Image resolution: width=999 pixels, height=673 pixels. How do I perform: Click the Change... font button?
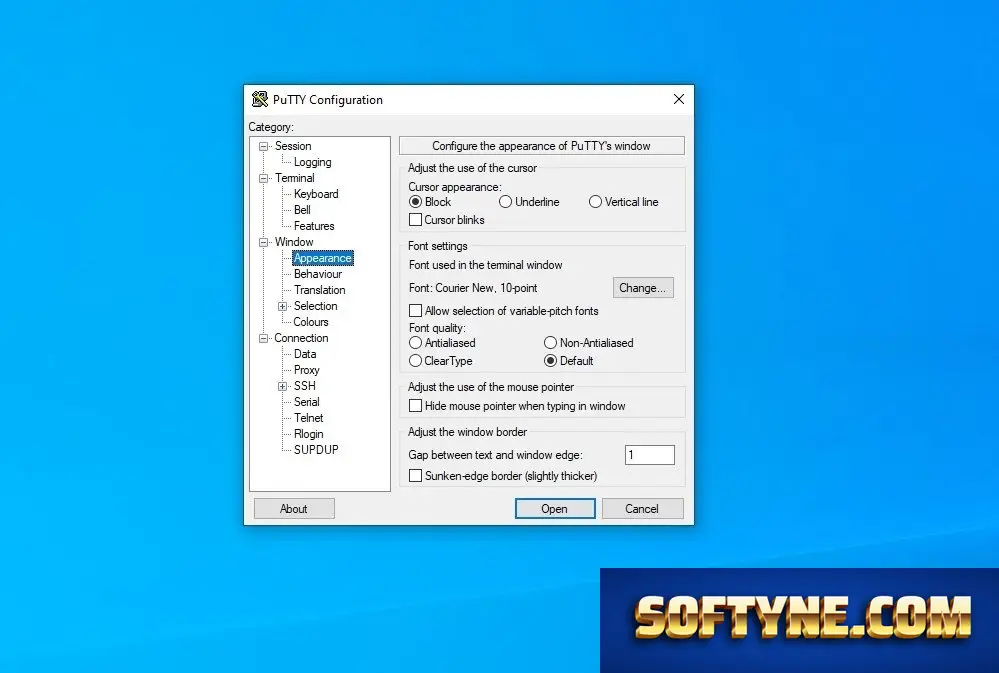(643, 288)
